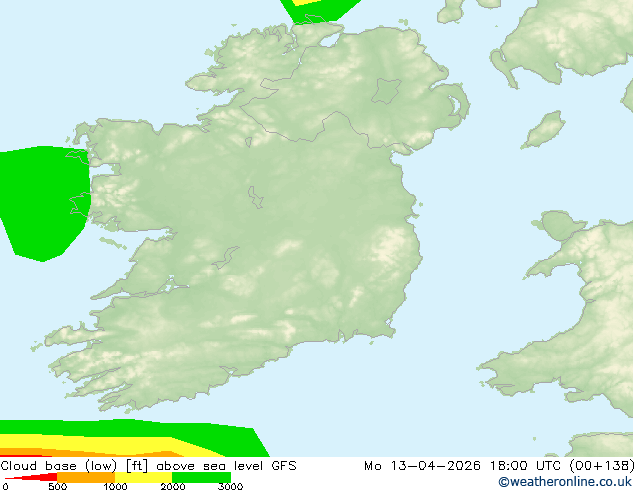Click the green cloud area at the top of the map
Viewport: 634px width, 490px height.
pos(317,12)
